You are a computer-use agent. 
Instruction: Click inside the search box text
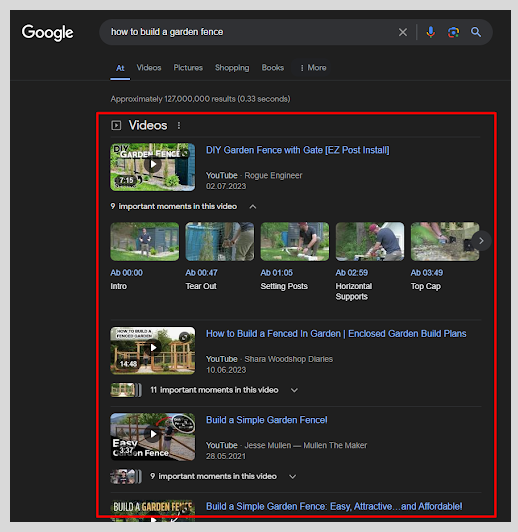pos(167,32)
